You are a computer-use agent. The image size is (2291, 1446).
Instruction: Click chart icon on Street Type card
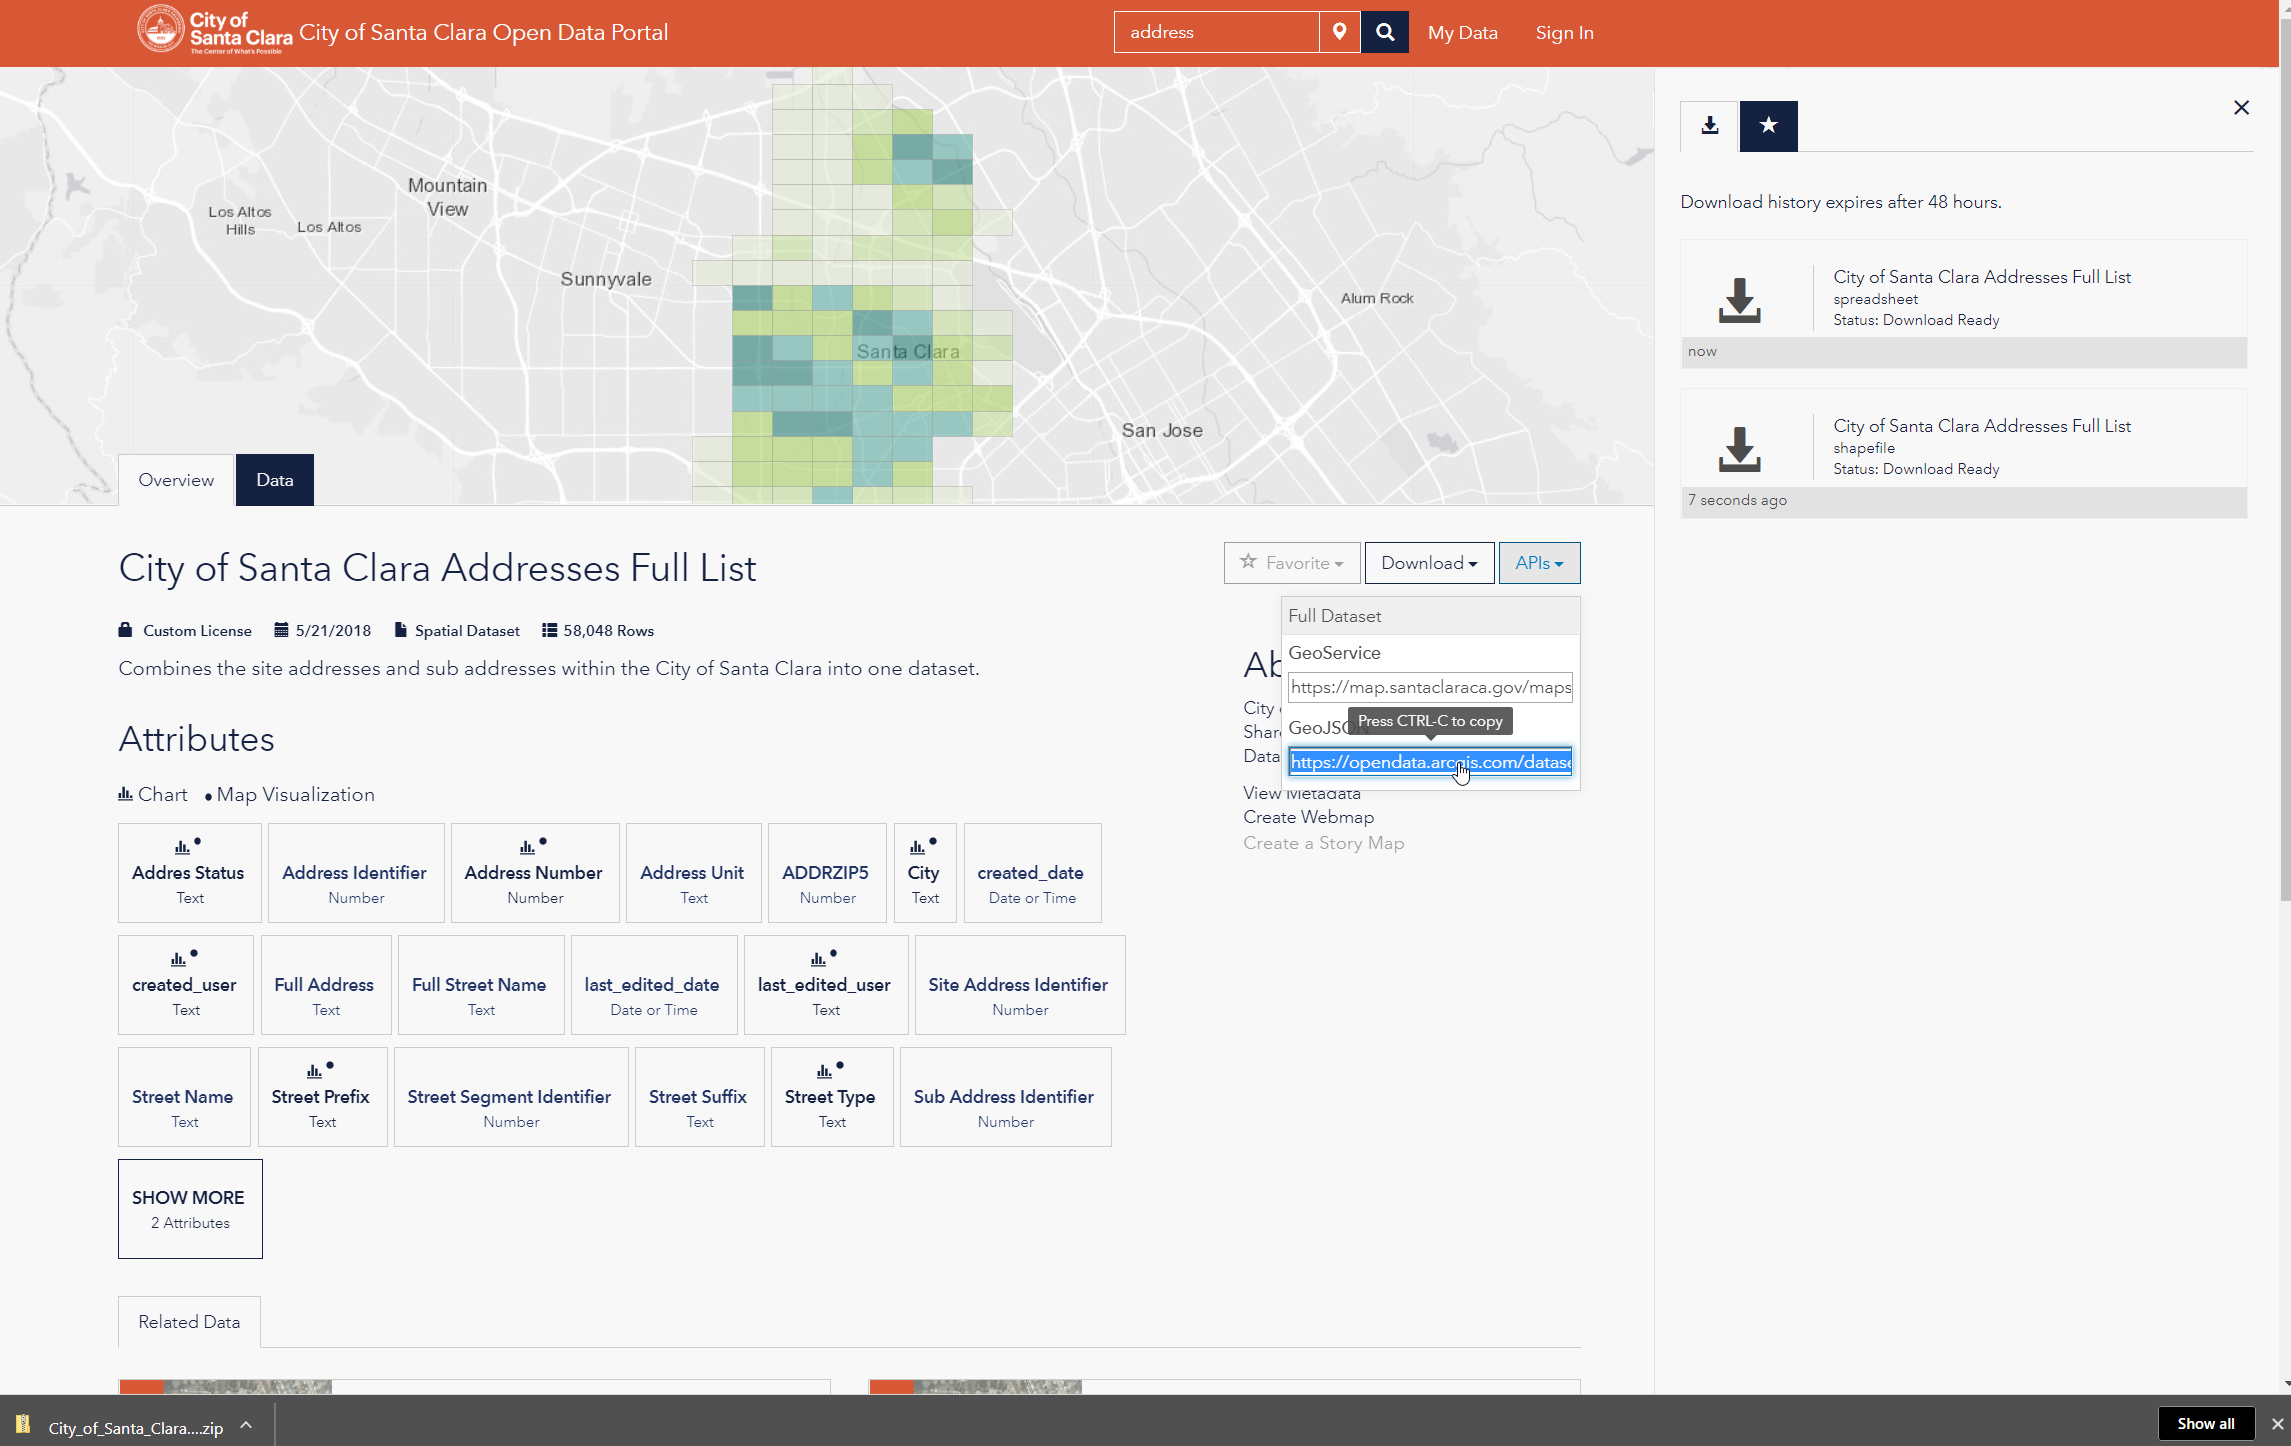[x=824, y=1071]
